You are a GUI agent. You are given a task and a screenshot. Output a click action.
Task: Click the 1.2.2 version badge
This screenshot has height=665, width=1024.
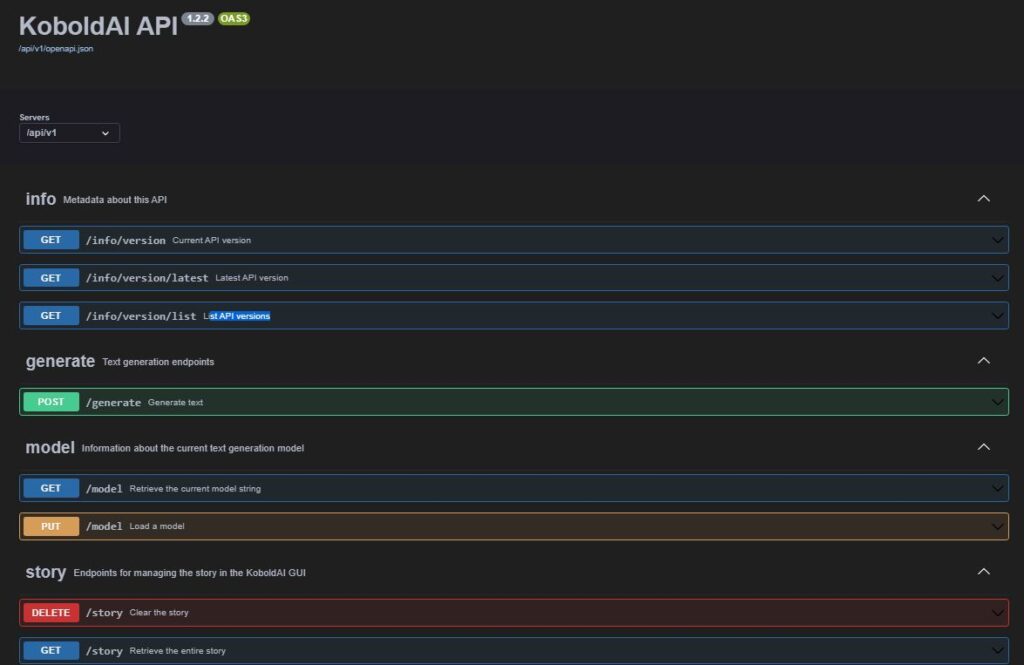pyautogui.click(x=198, y=18)
